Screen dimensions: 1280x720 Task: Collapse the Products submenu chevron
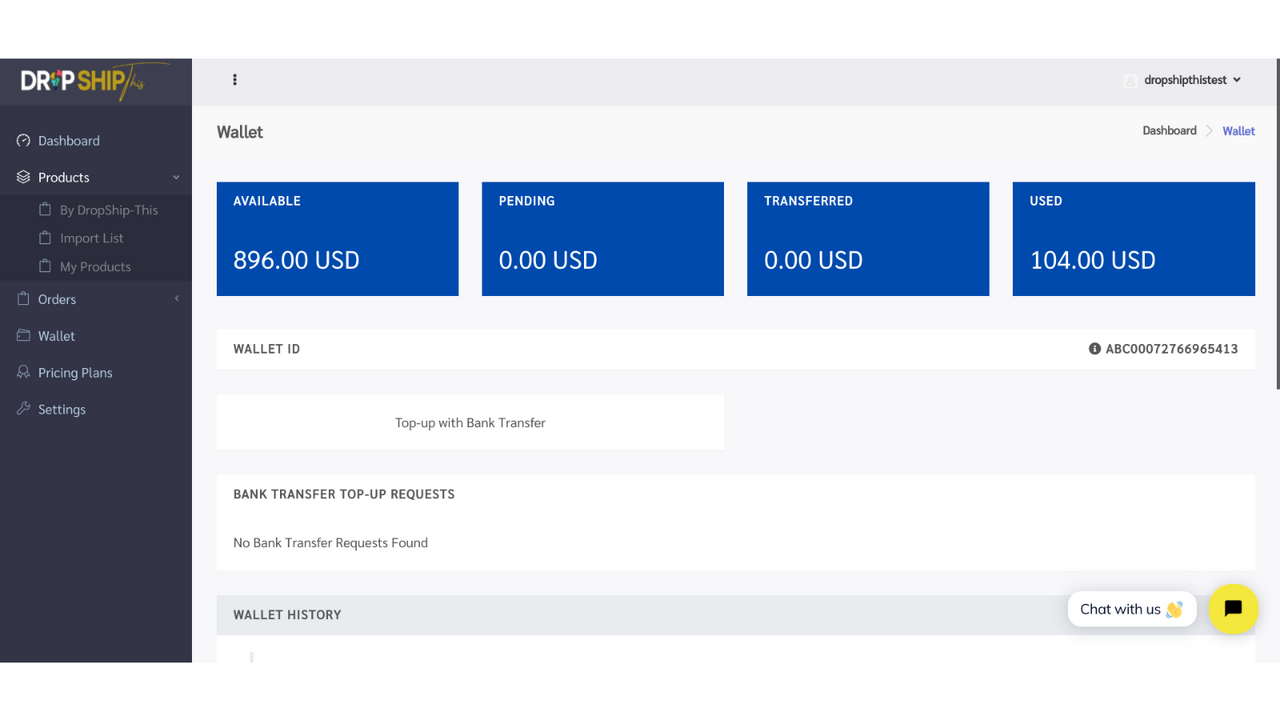tap(177, 176)
